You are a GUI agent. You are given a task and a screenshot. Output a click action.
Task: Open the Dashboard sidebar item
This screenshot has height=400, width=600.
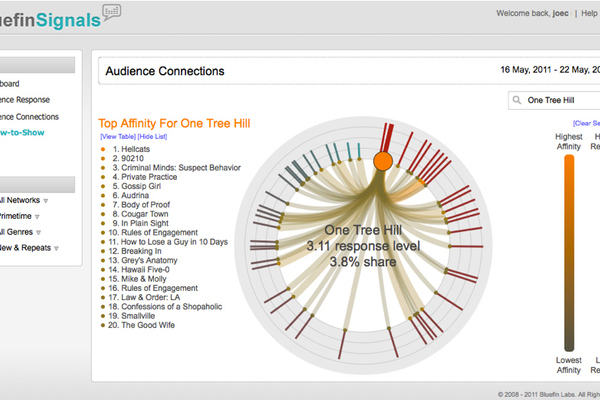click(10, 83)
